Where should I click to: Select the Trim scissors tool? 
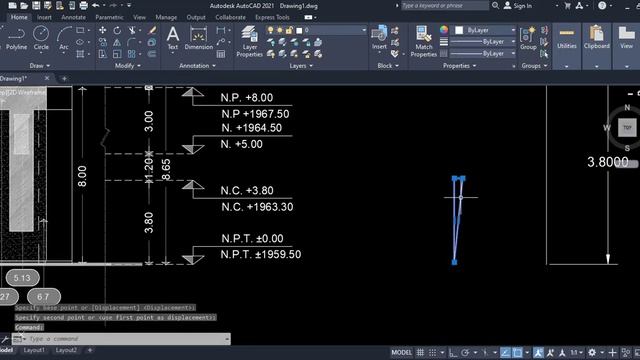[x=132, y=30]
